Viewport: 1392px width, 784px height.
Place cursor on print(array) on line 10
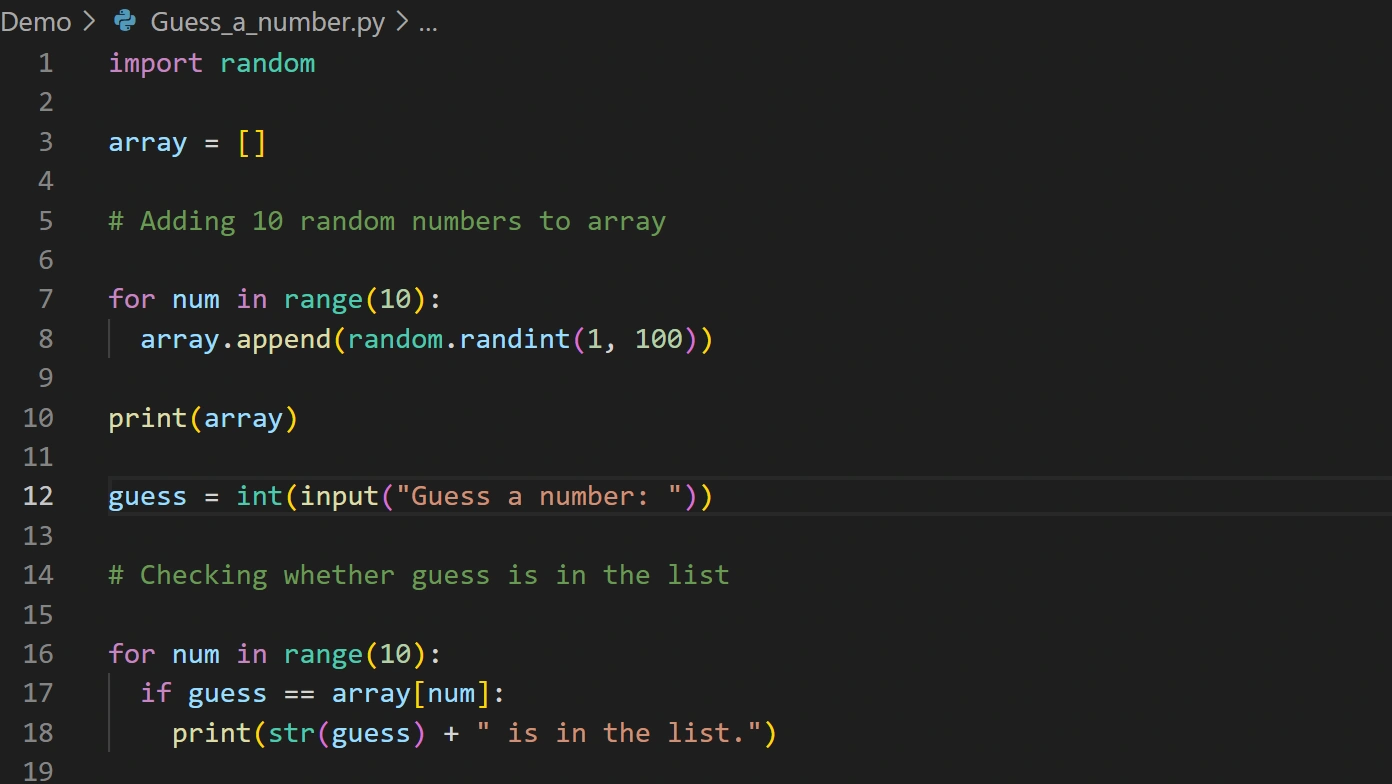tap(203, 418)
